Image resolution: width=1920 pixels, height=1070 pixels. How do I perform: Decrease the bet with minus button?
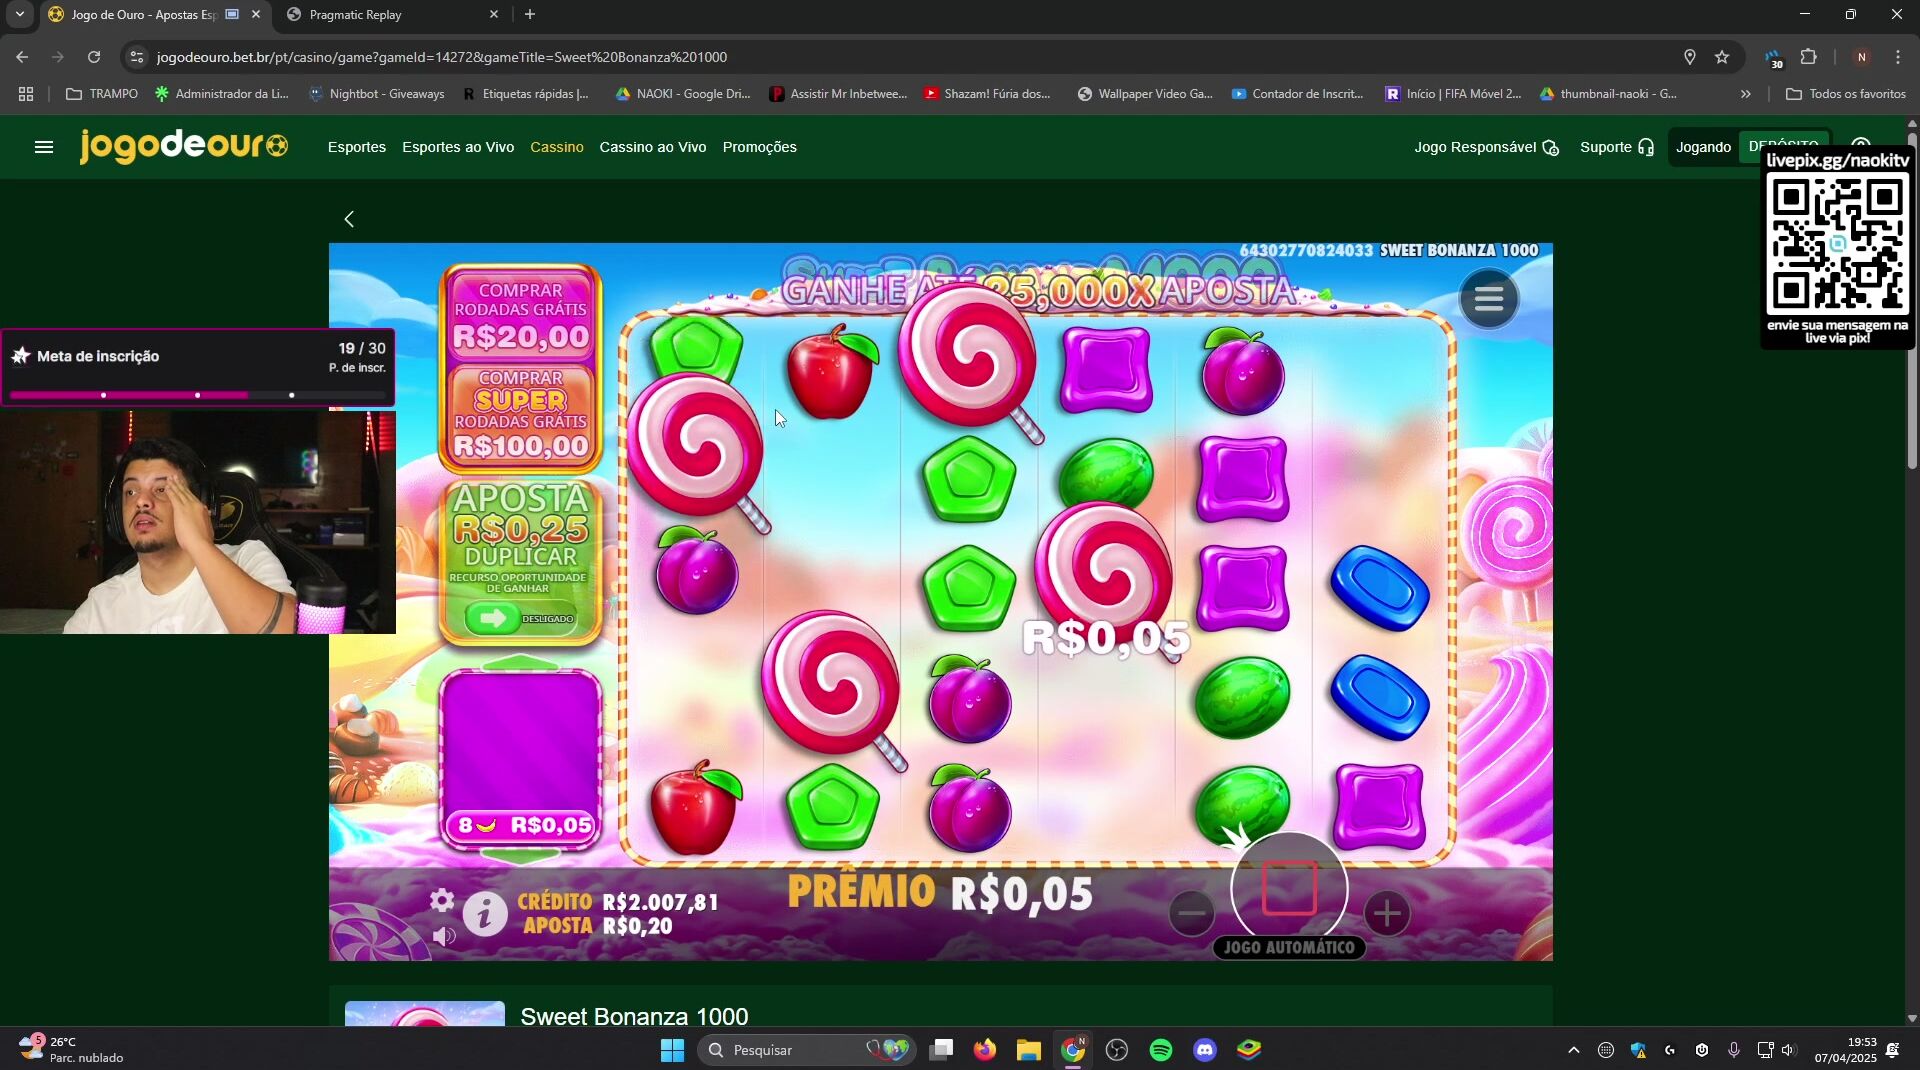pyautogui.click(x=1191, y=913)
